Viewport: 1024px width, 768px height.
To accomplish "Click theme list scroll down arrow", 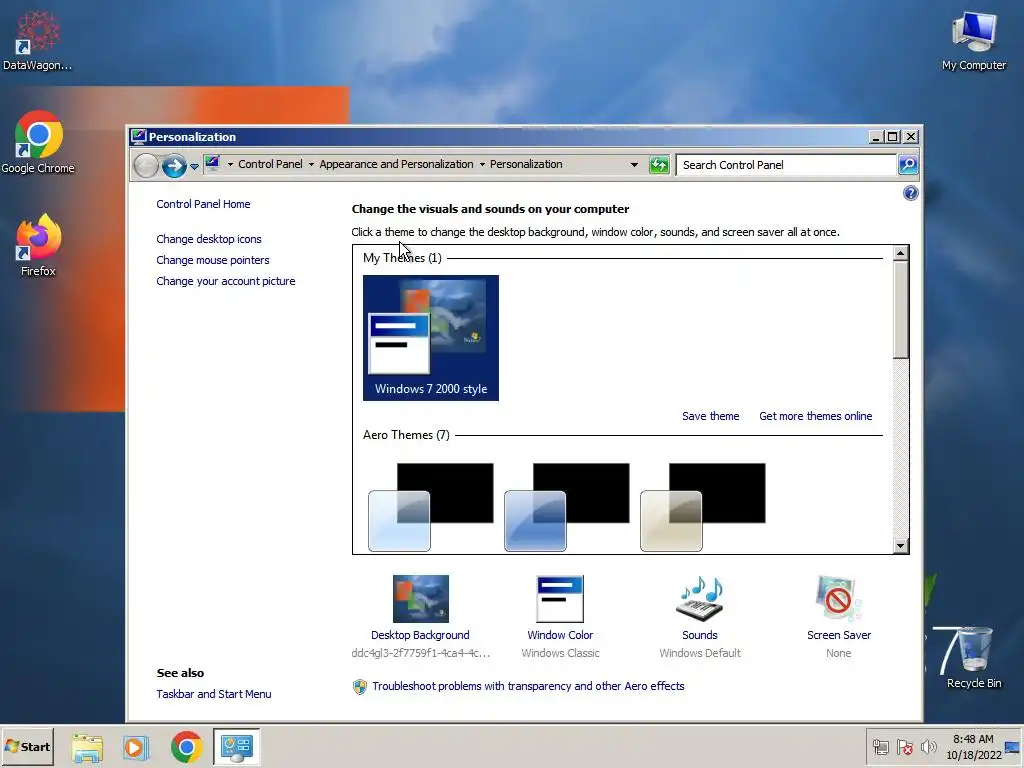I will click(901, 546).
